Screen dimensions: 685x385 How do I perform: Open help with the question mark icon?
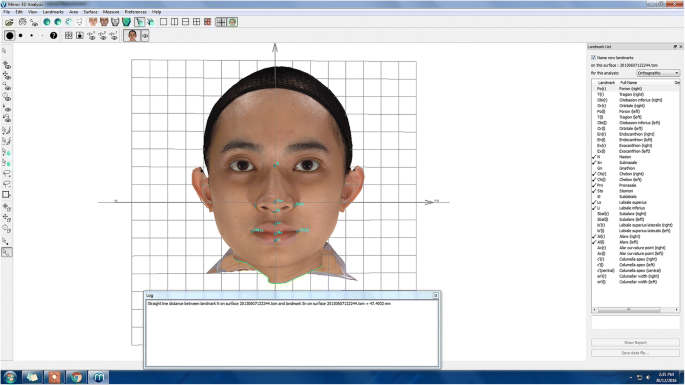coord(53,35)
